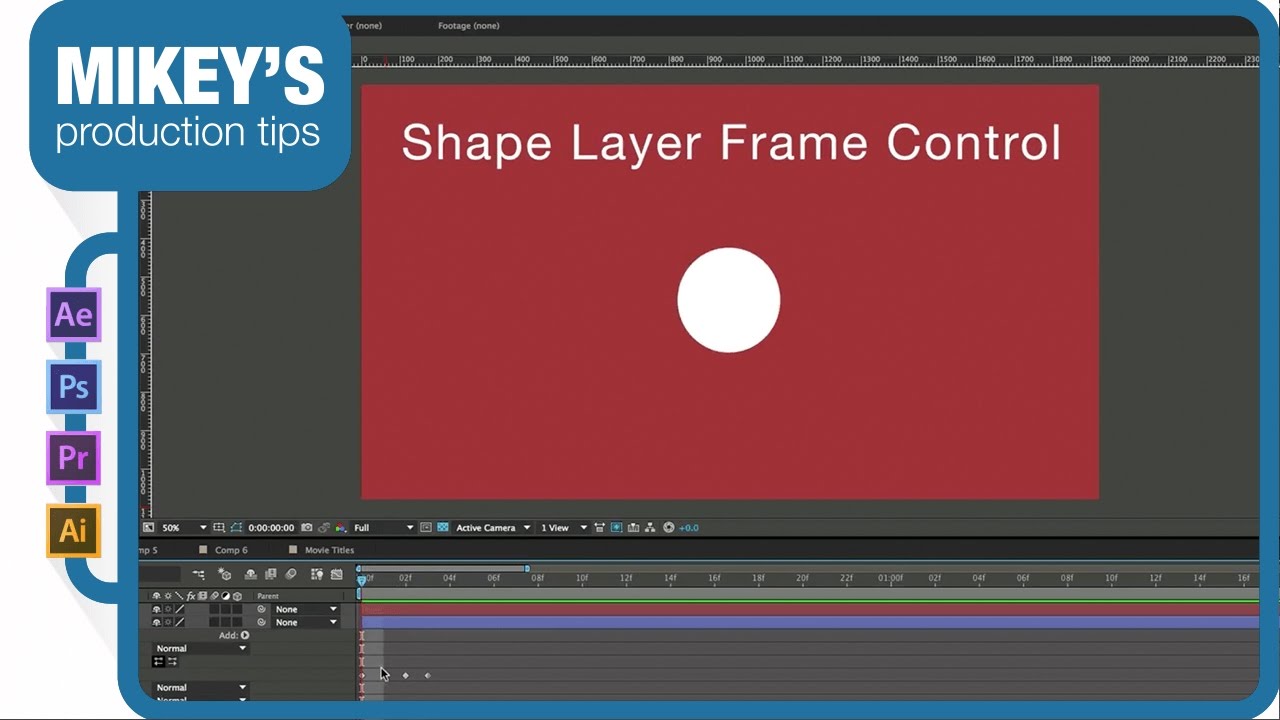Click the current time indicator playhead
The image size is (1280, 720).
361,579
